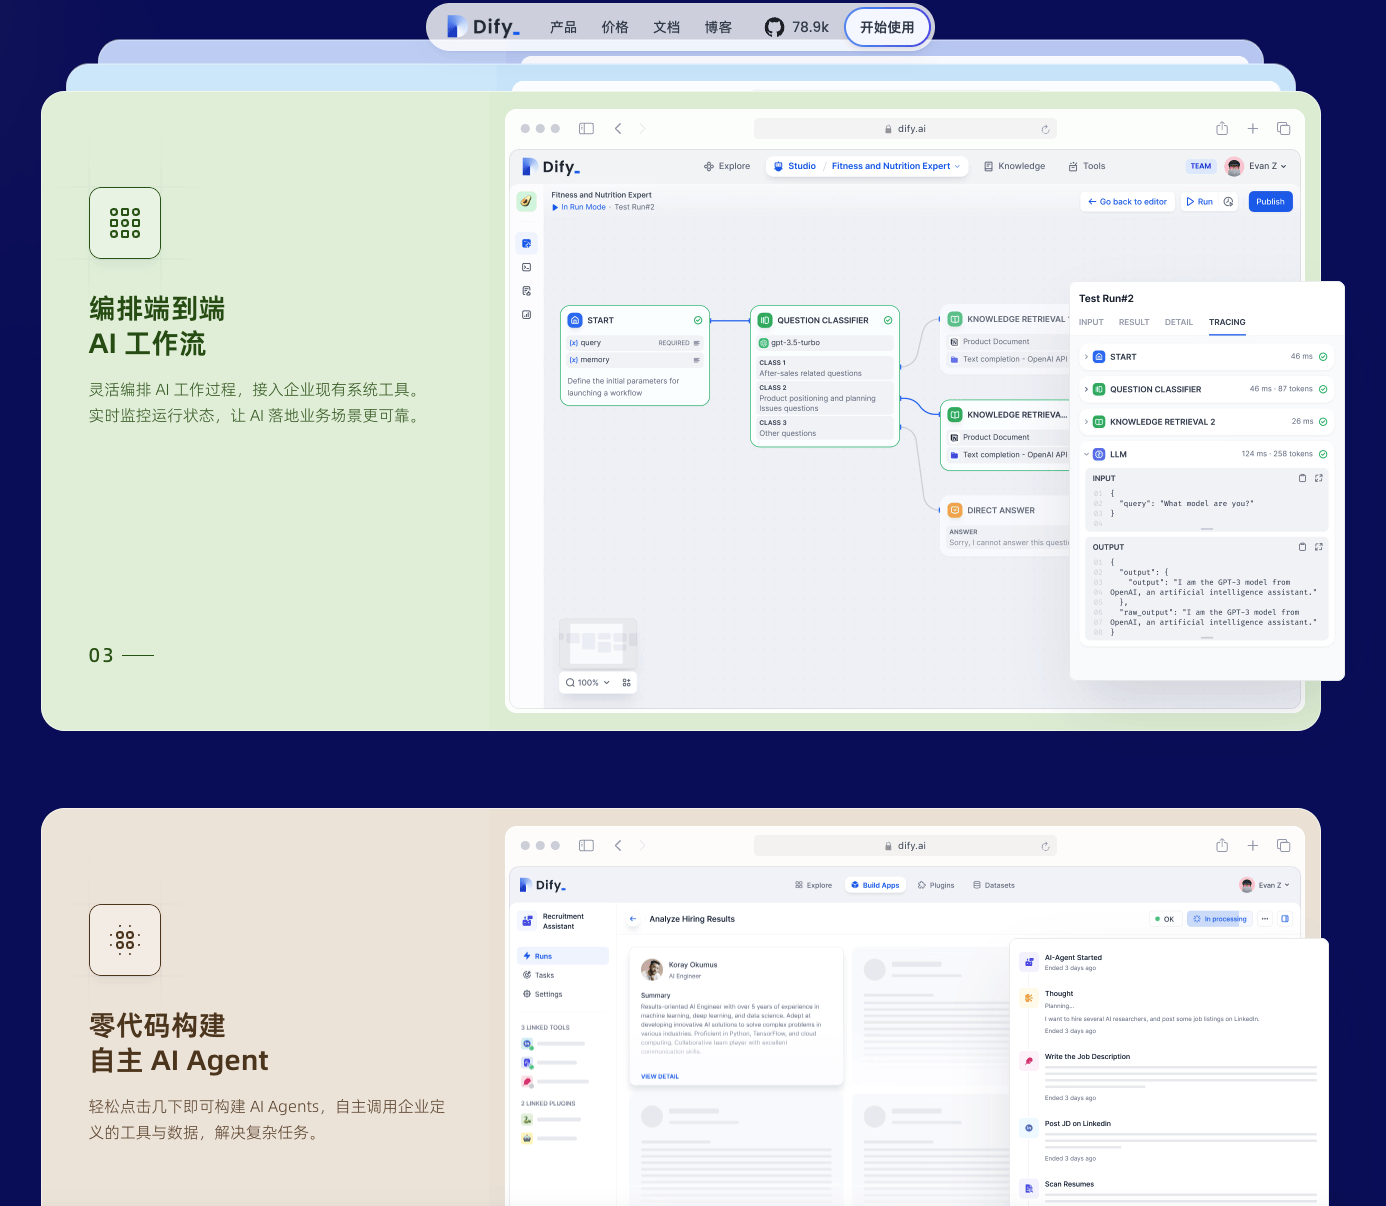Reload the page in the workflow browser address bar

pyautogui.click(x=1045, y=129)
